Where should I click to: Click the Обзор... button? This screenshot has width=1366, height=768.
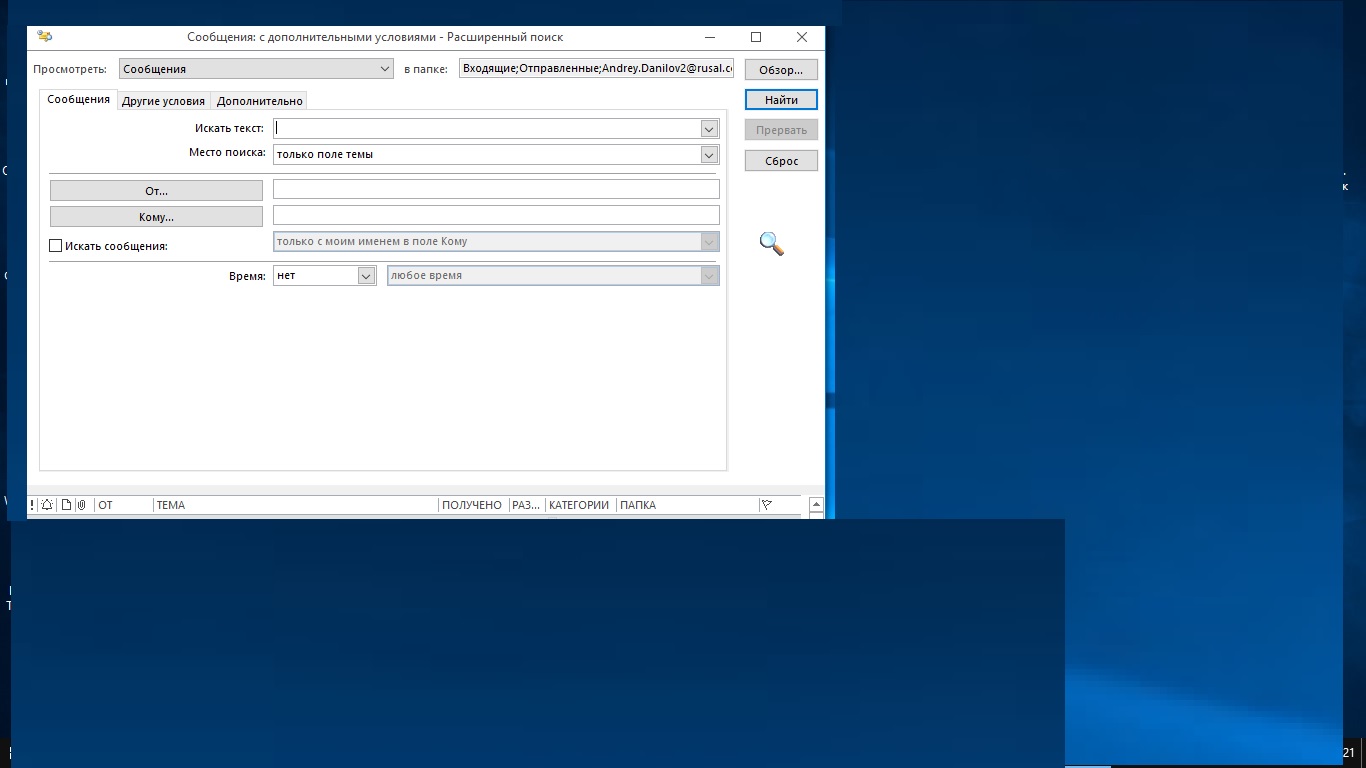point(781,70)
